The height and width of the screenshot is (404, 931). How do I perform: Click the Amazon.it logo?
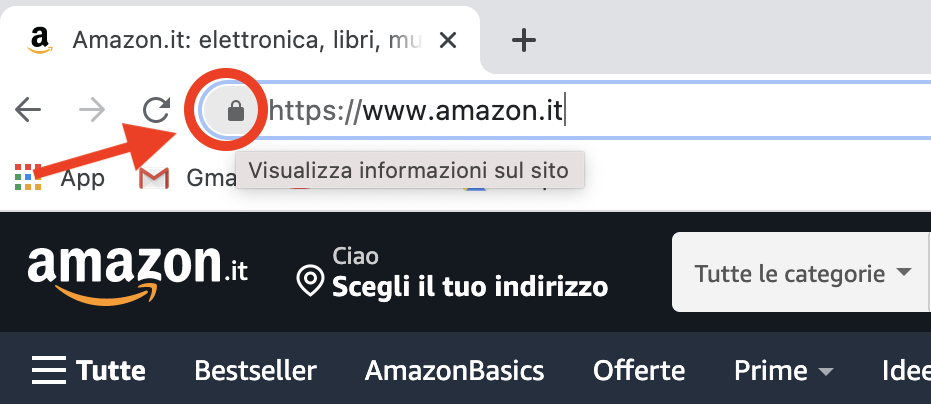(138, 272)
